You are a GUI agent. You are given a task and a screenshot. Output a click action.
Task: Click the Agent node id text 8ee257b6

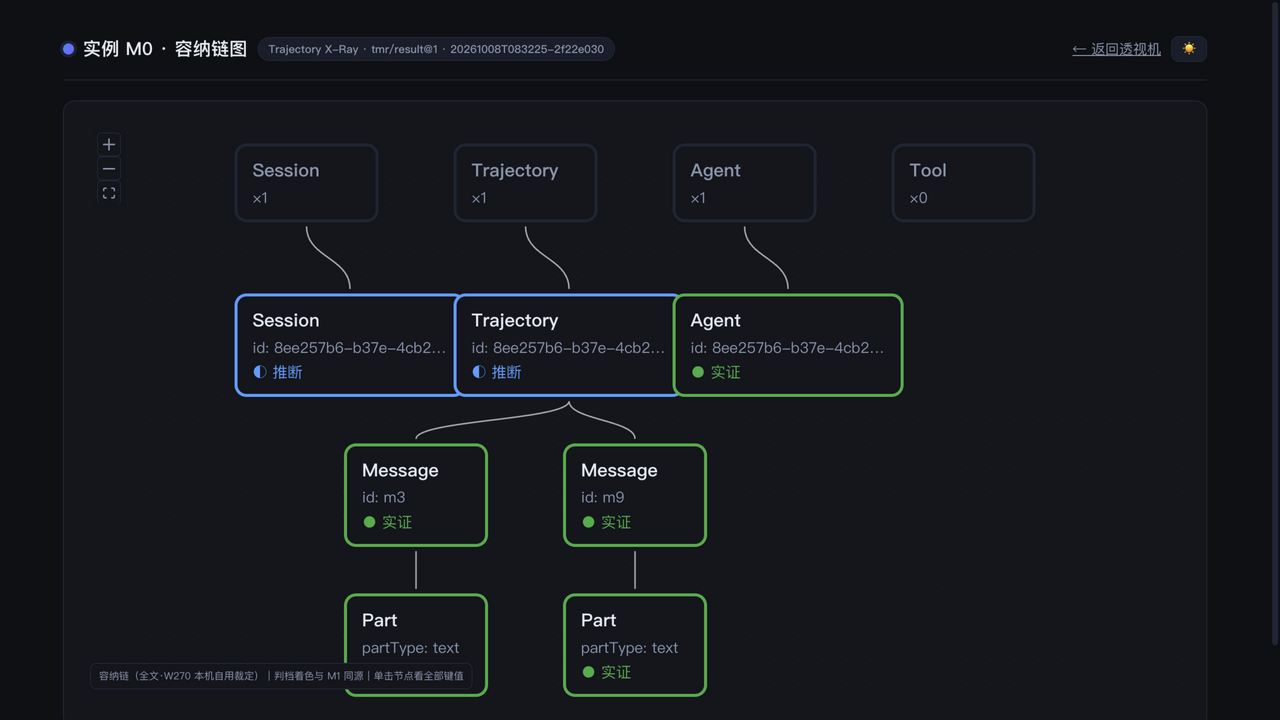pos(787,348)
